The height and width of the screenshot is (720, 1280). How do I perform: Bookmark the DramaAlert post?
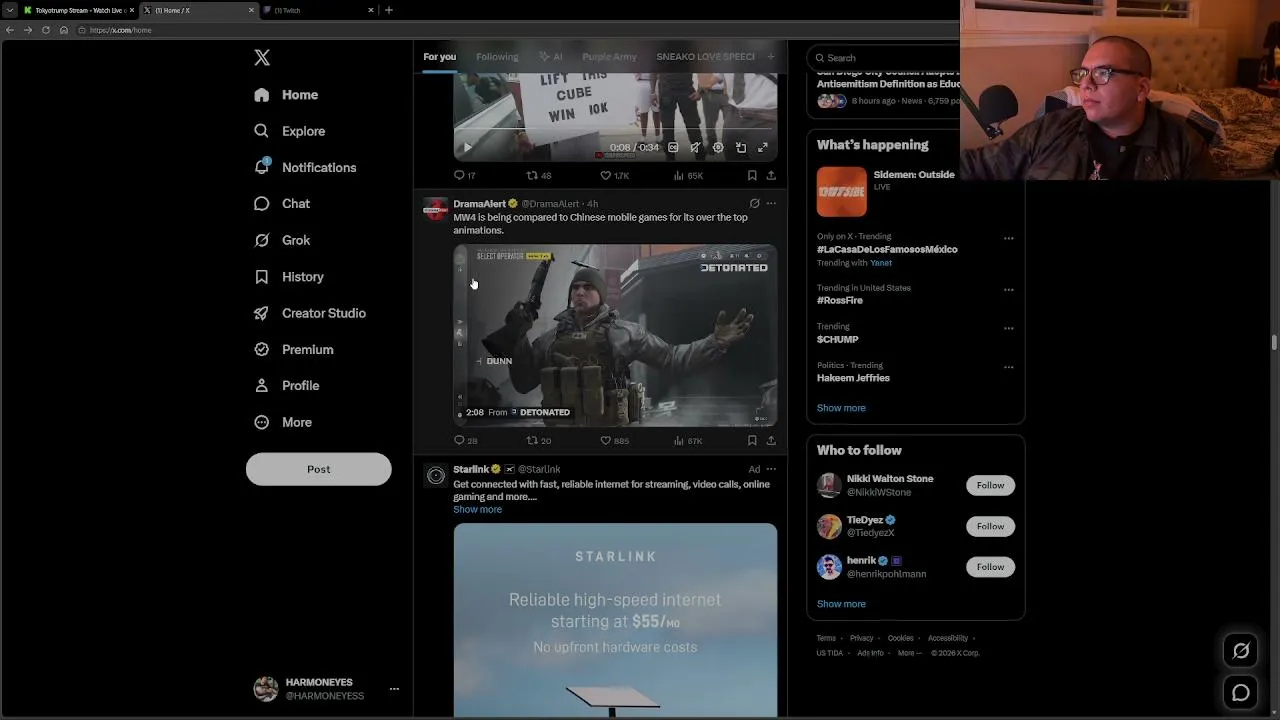[752, 440]
